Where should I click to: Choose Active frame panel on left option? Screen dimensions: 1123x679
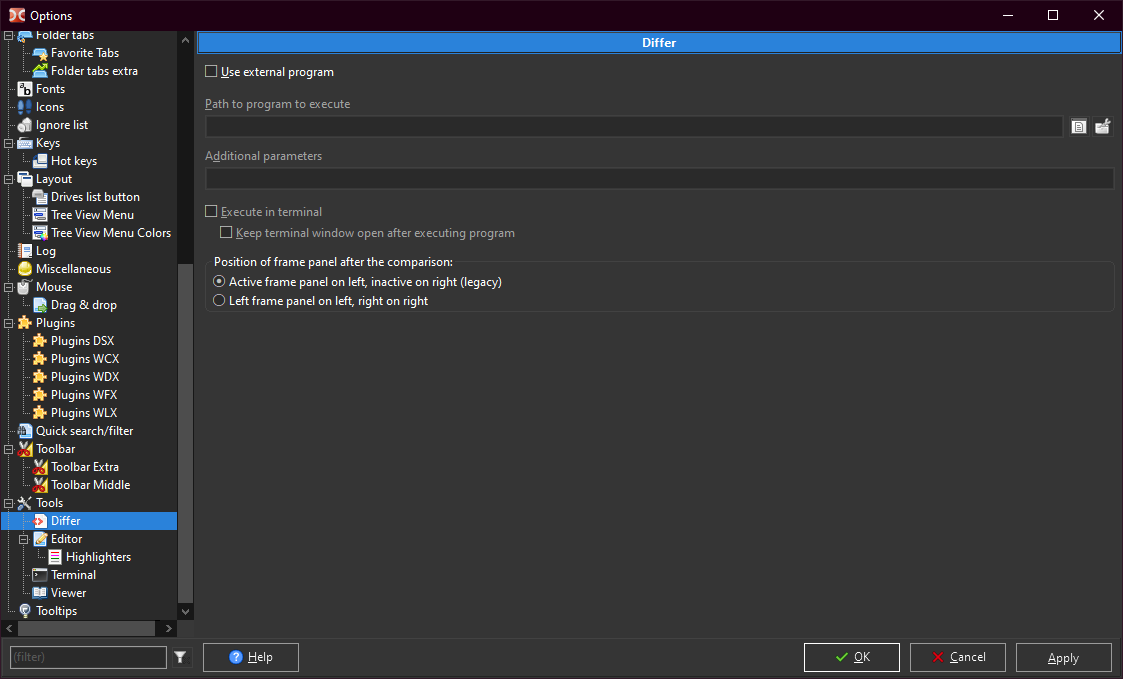coord(219,282)
